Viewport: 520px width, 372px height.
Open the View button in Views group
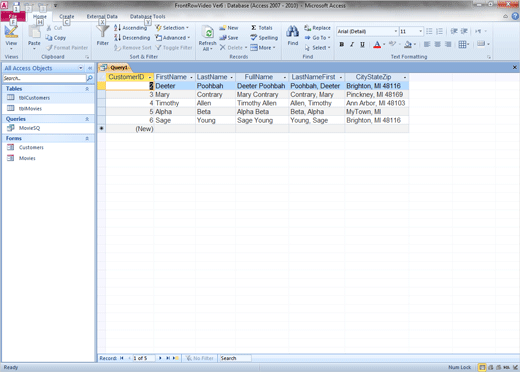point(11,37)
